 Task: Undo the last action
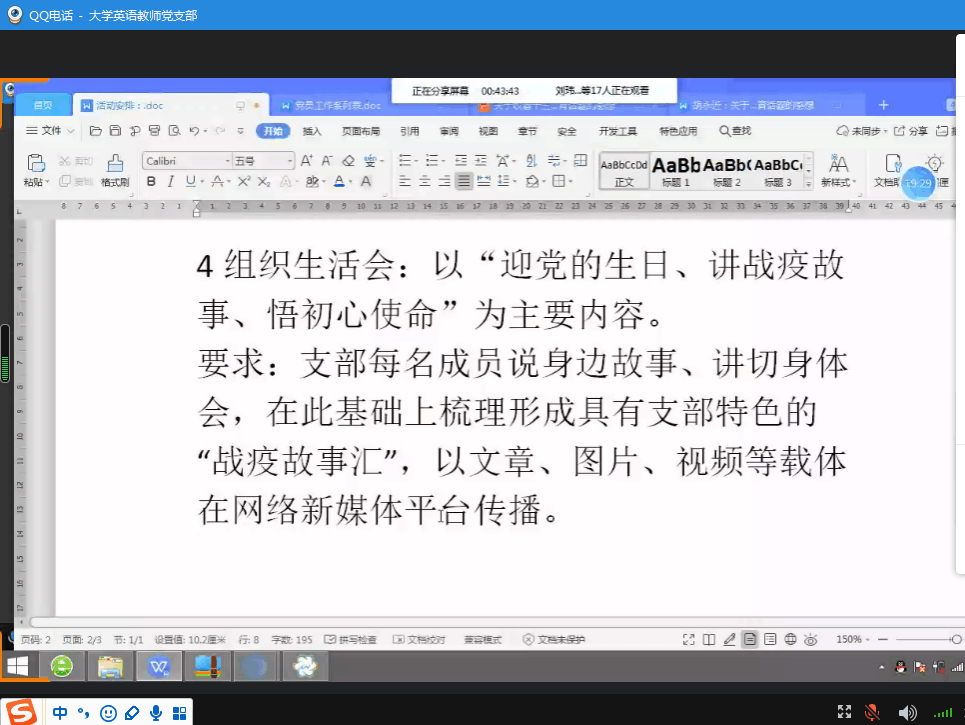pyautogui.click(x=194, y=130)
